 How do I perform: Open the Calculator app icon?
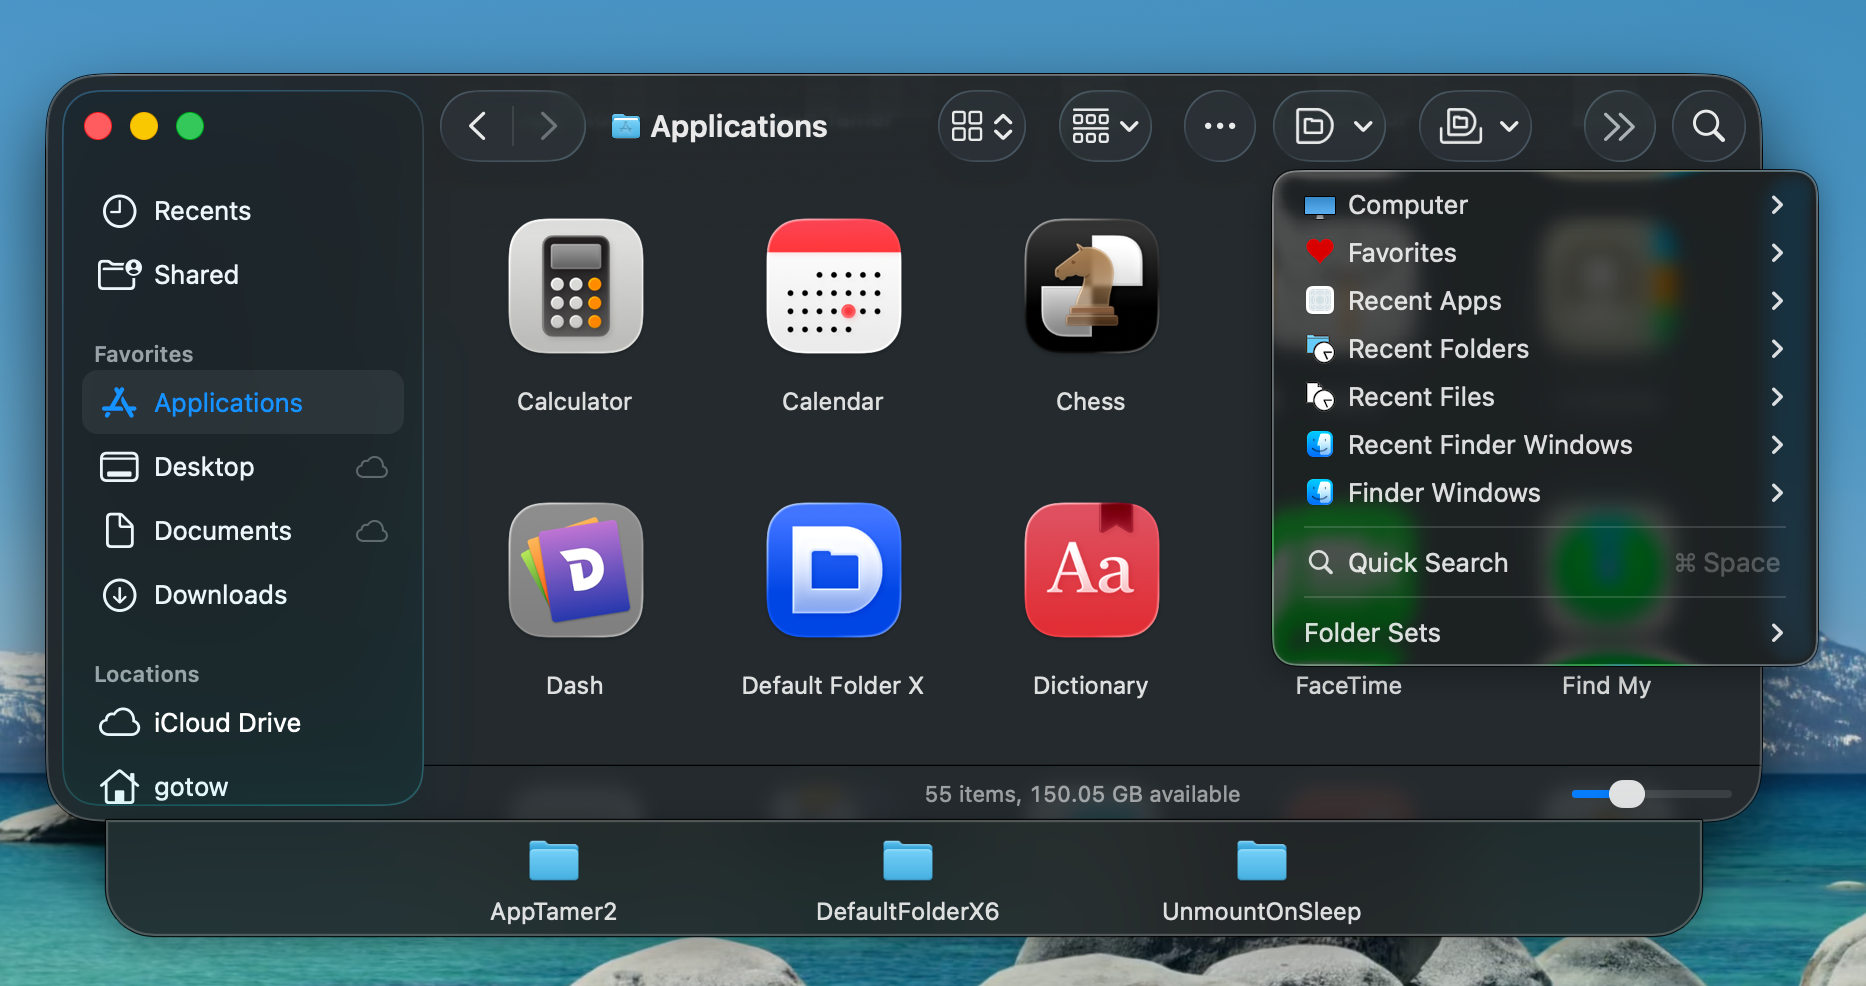pyautogui.click(x=575, y=286)
